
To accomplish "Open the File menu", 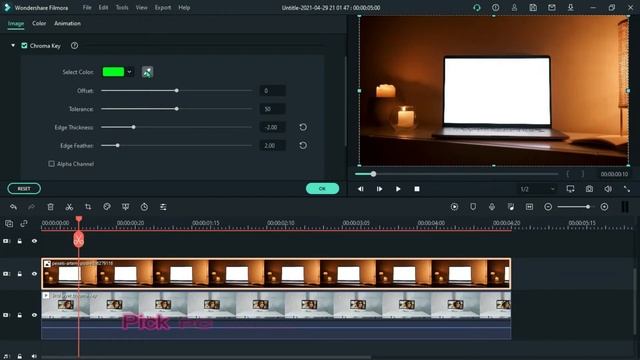I will coord(87,7).
